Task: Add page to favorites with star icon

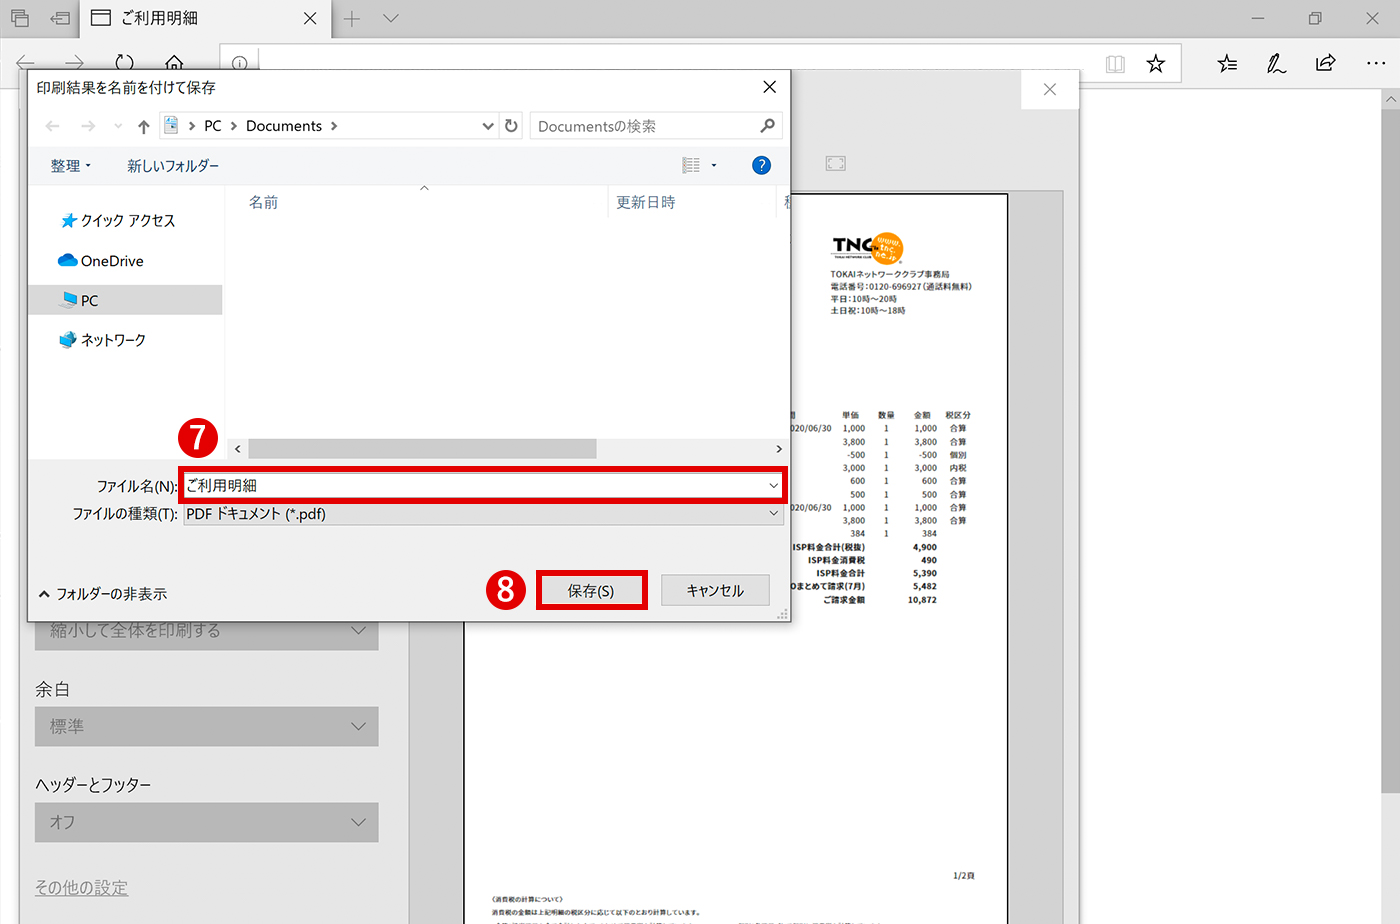Action: pyautogui.click(x=1155, y=64)
